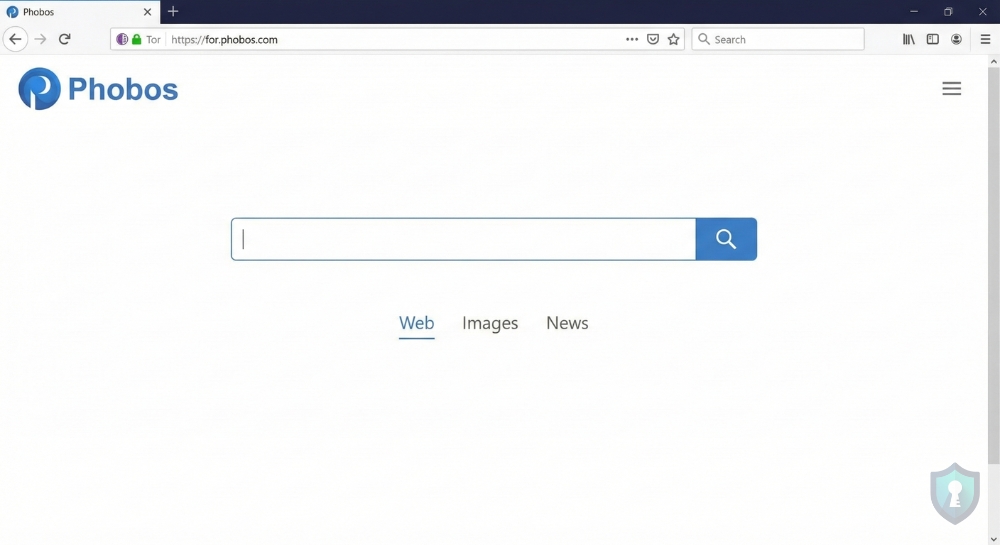
Task: Show site info via padlock icon
Action: 137,39
